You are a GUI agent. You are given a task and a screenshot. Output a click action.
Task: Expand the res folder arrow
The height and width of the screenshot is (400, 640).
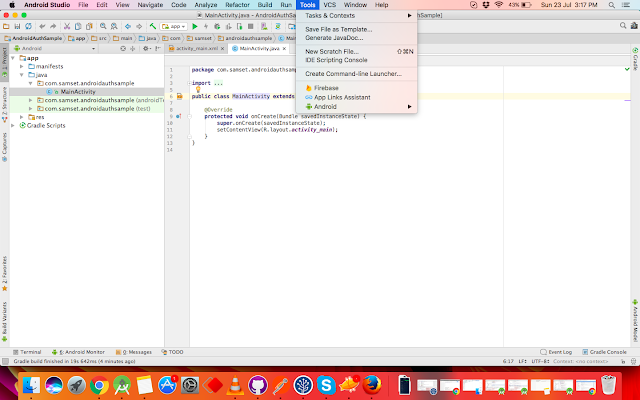(x=22, y=117)
